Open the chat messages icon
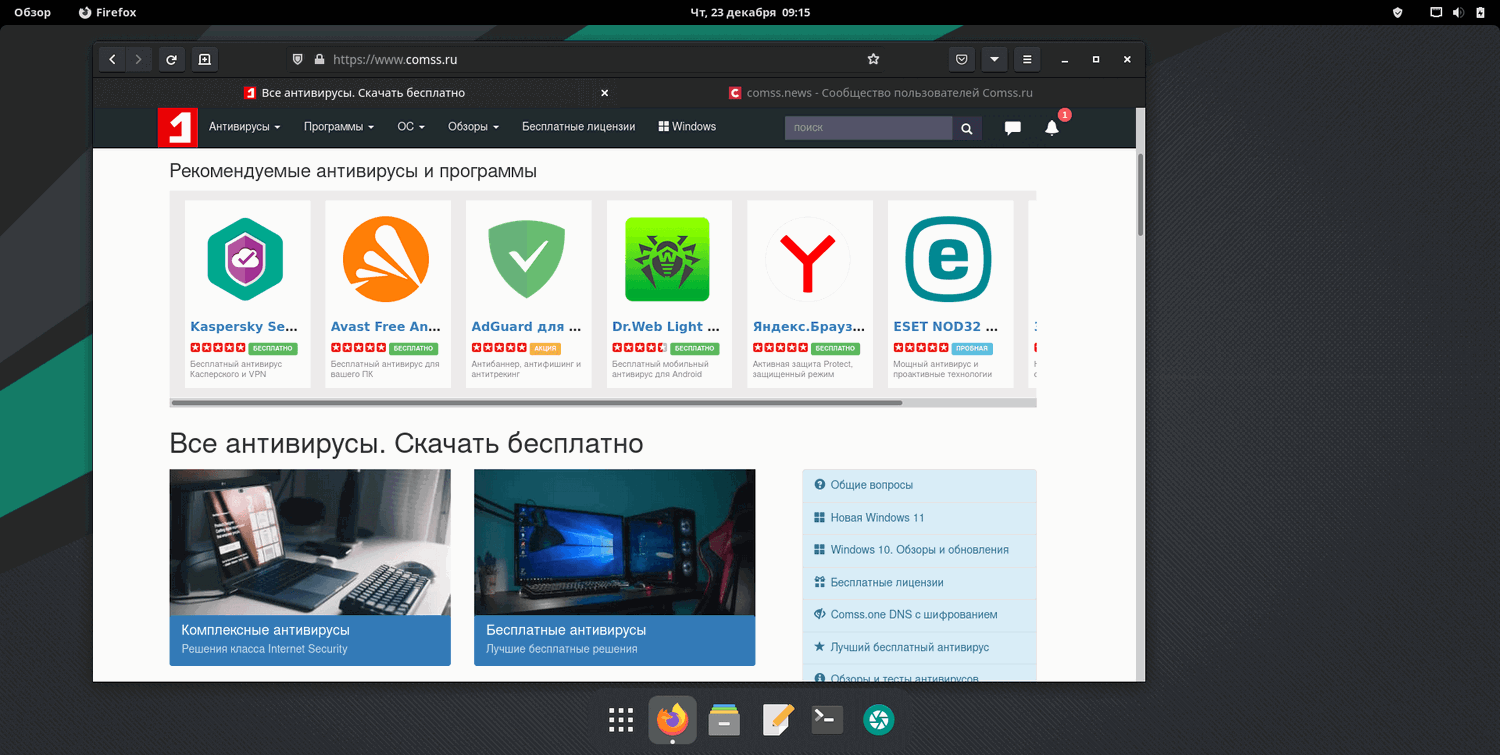The image size is (1500, 755). click(x=1013, y=128)
